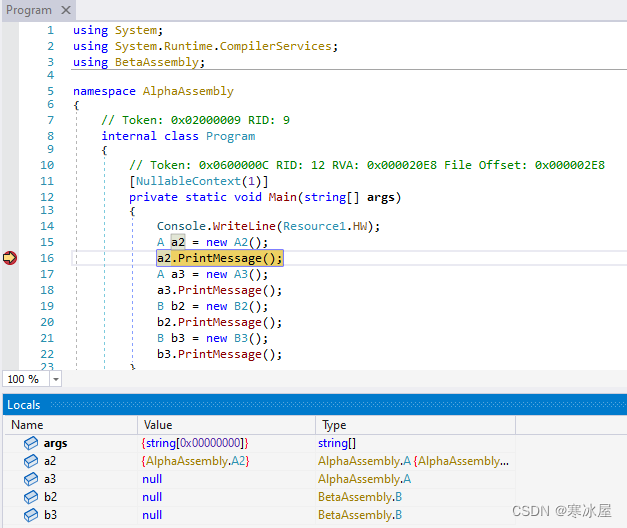Viewport: 627px width, 528px height.
Task: Click BetaAssembly in the using directive
Action: click(x=157, y=62)
